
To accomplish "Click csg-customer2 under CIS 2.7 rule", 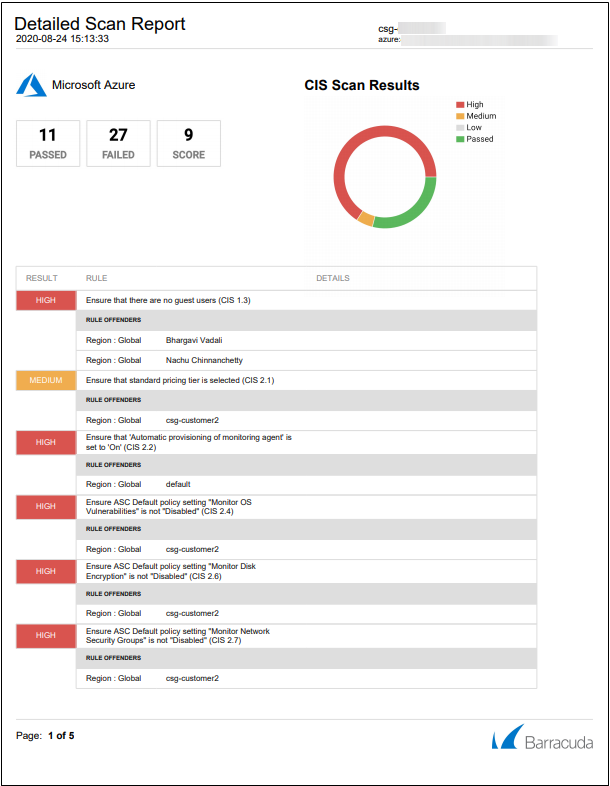I will click(x=192, y=678).
